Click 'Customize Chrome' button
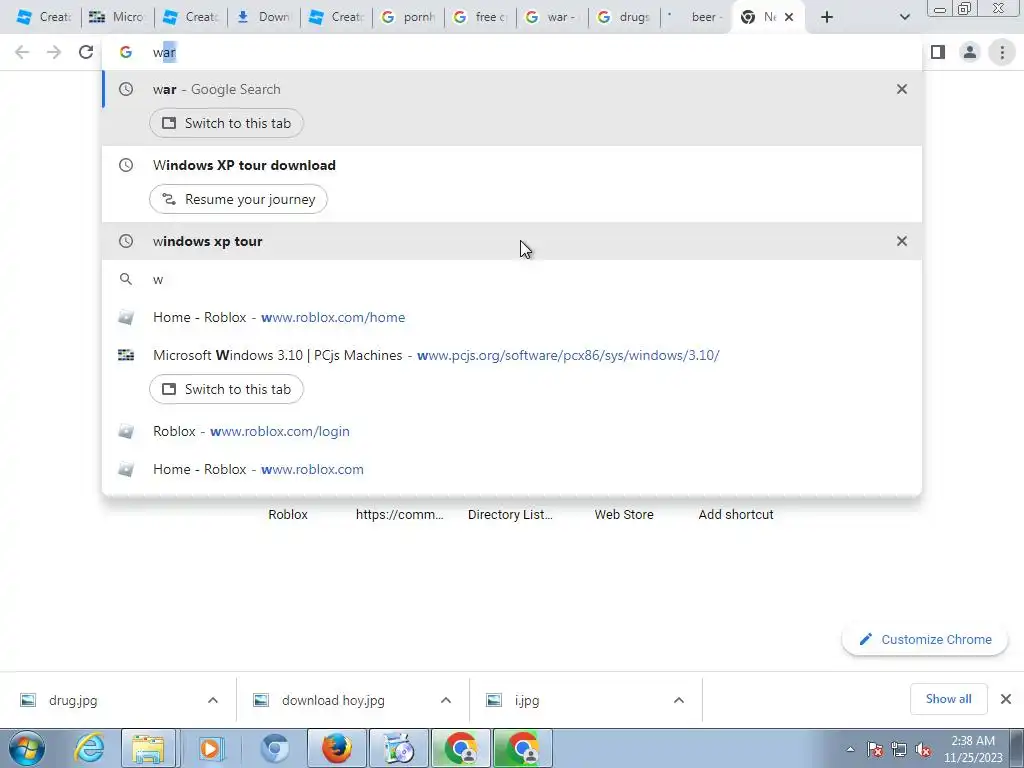The width and height of the screenshot is (1024, 768). (x=925, y=639)
